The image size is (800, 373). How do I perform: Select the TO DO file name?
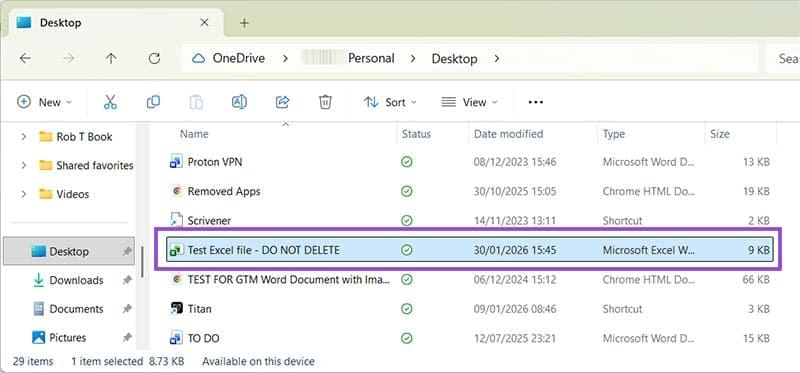(204, 338)
